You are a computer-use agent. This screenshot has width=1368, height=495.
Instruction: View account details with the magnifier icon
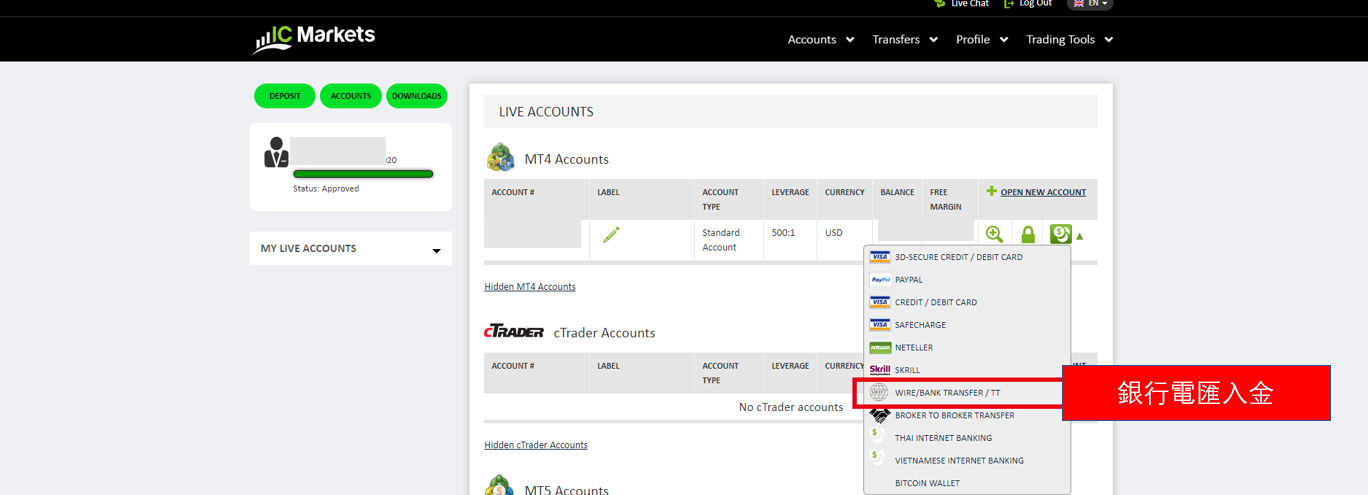tap(994, 234)
